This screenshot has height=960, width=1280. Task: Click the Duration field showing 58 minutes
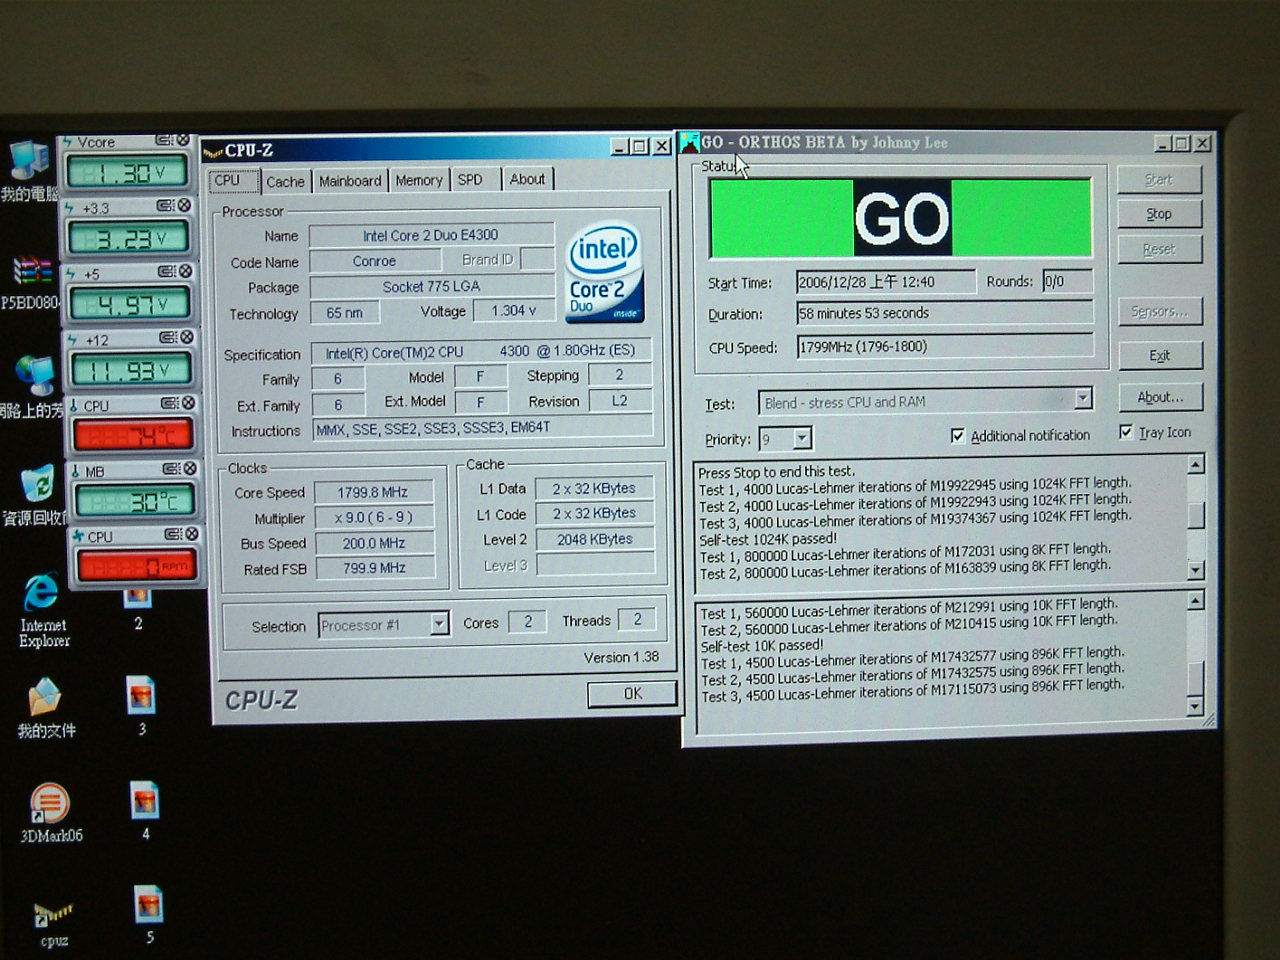(x=944, y=313)
